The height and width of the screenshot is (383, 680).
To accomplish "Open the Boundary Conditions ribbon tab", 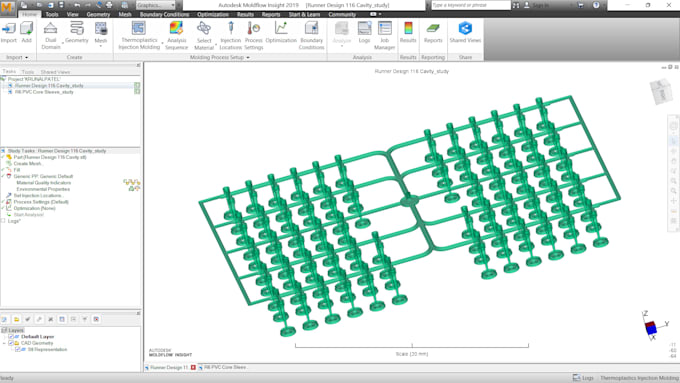I will 164,14.
